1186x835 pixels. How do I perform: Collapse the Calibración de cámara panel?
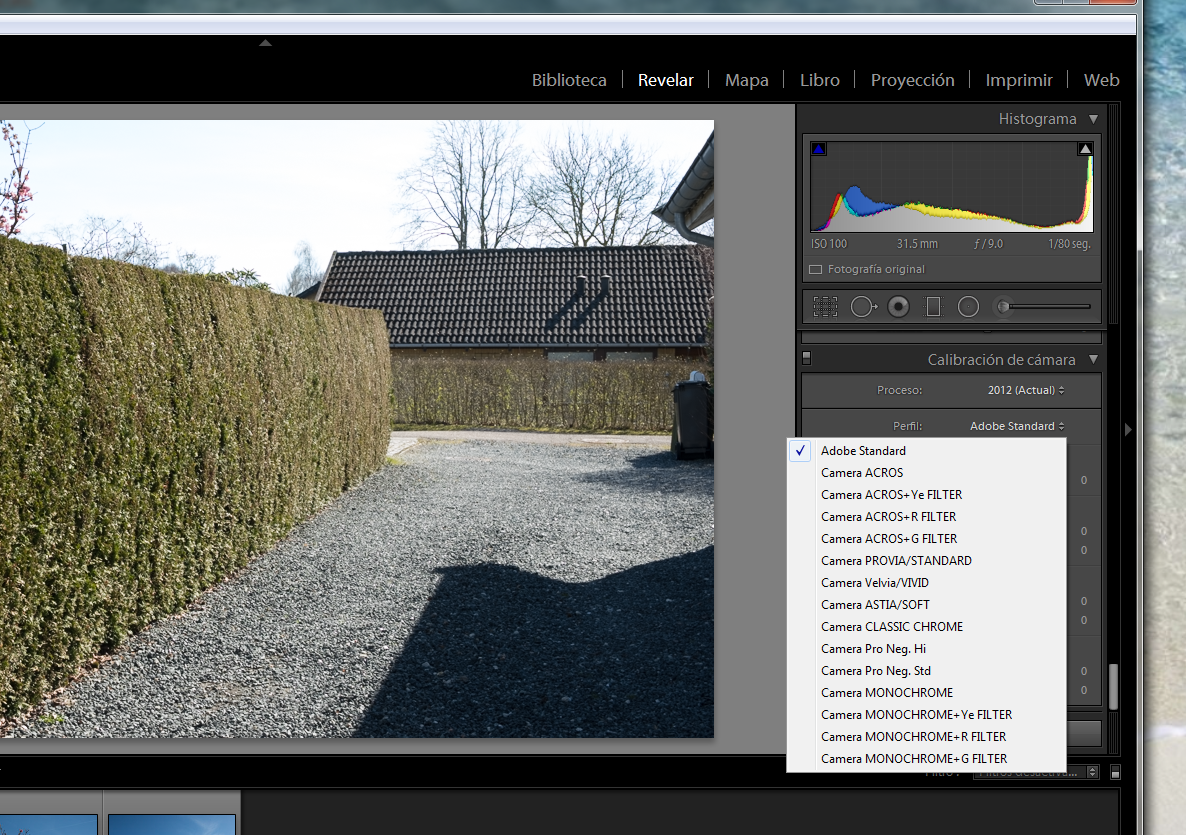point(1093,359)
